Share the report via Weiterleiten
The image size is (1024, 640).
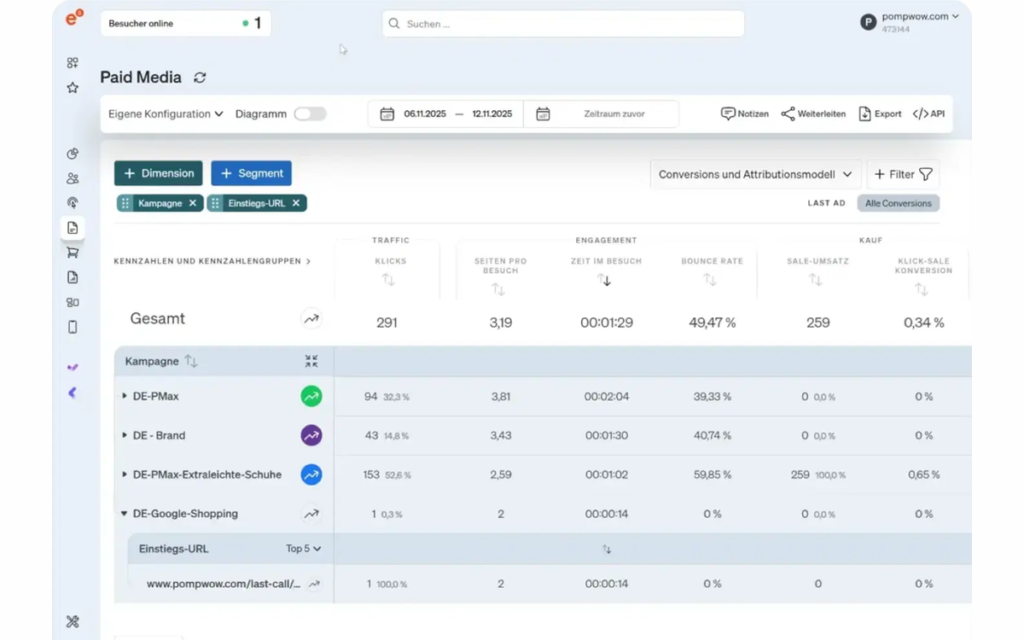click(813, 114)
